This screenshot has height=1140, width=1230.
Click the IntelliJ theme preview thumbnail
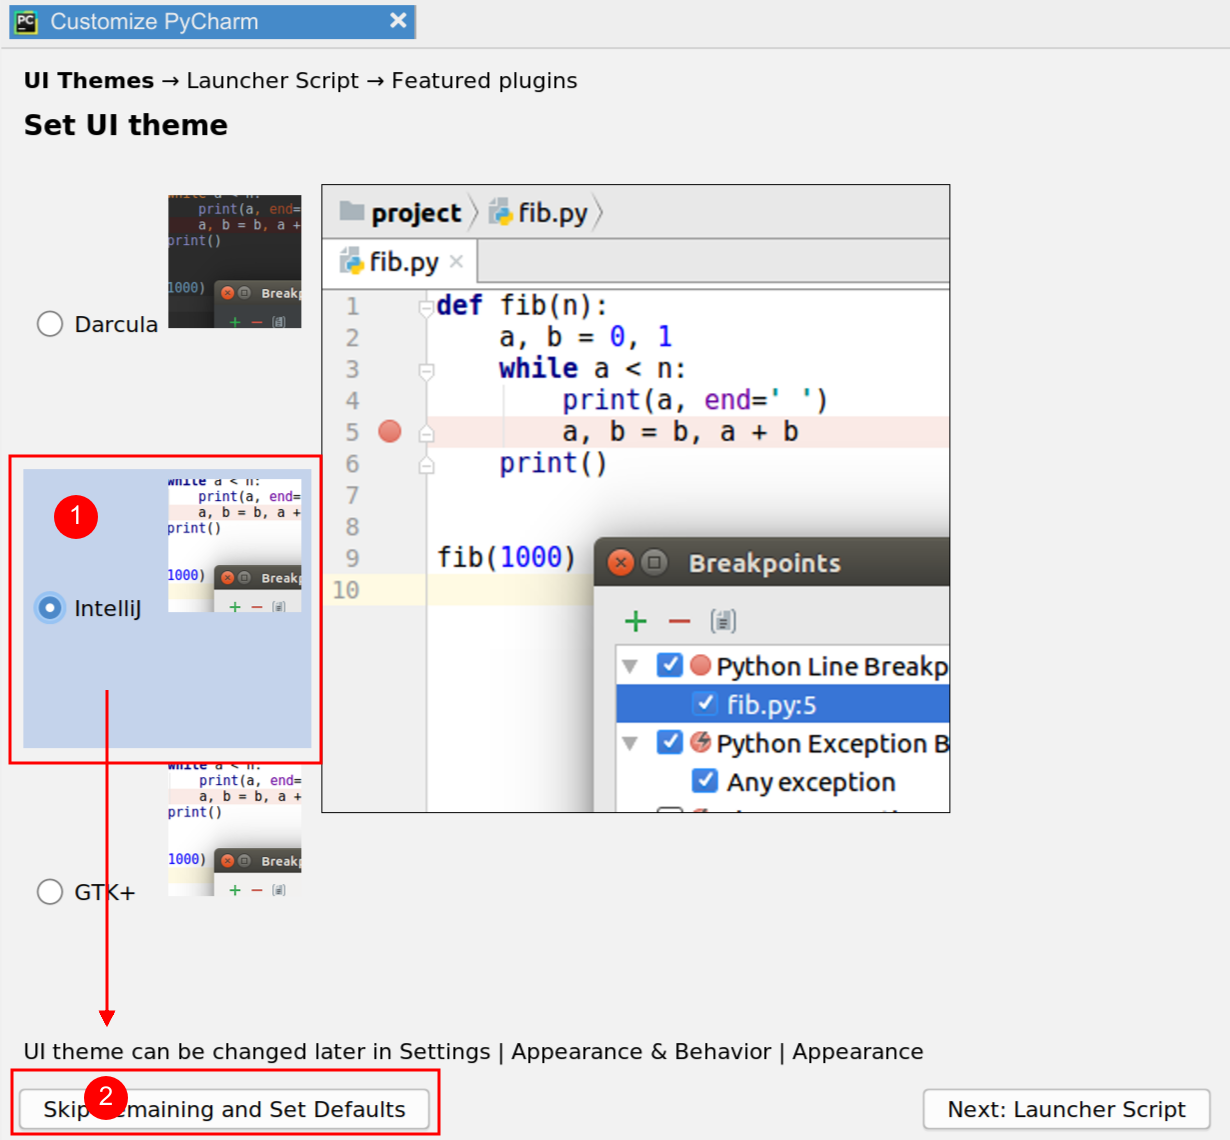coord(234,545)
